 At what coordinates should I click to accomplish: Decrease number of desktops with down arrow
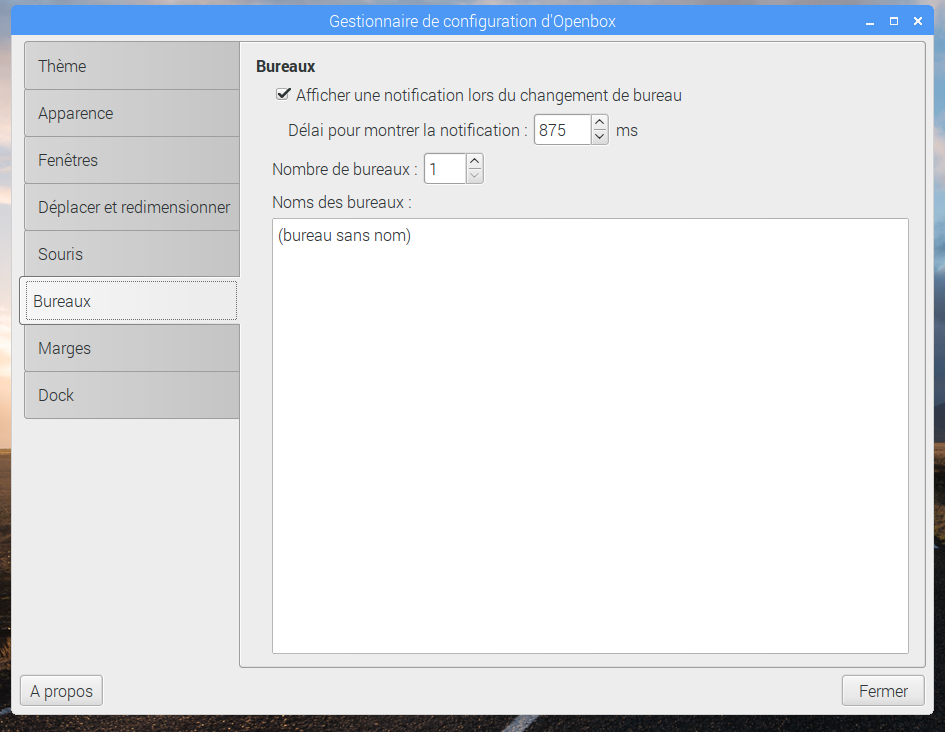pyautogui.click(x=475, y=176)
